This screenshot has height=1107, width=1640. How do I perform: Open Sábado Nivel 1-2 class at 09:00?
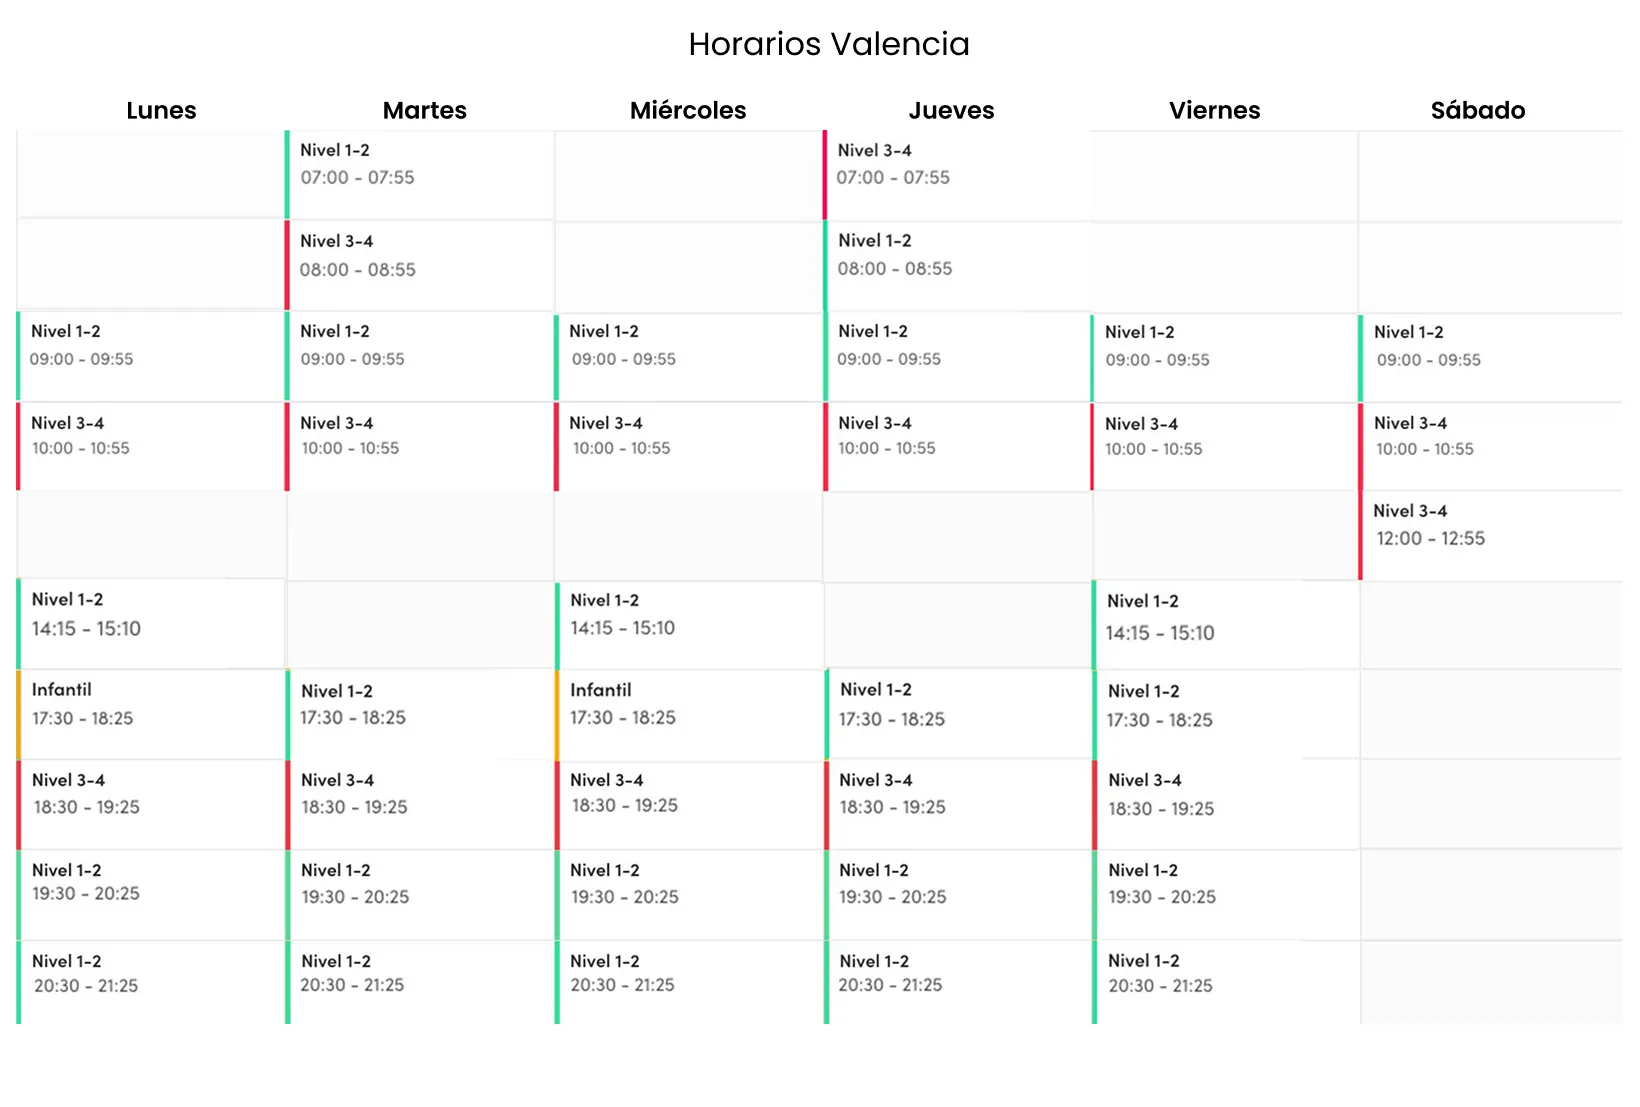[x=1490, y=356]
